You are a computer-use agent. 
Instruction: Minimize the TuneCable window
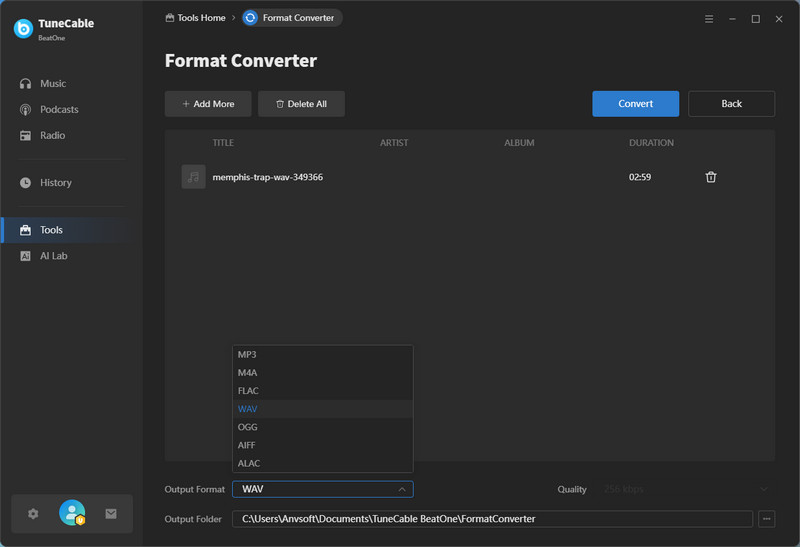[x=732, y=19]
